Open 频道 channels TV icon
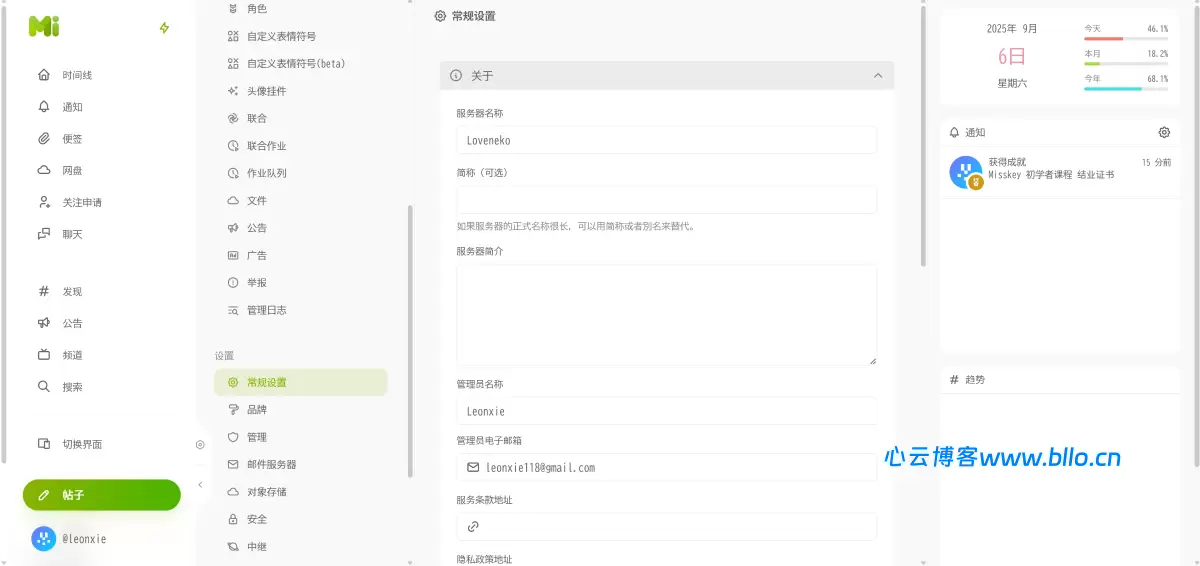The height and width of the screenshot is (566, 1200). [44, 355]
